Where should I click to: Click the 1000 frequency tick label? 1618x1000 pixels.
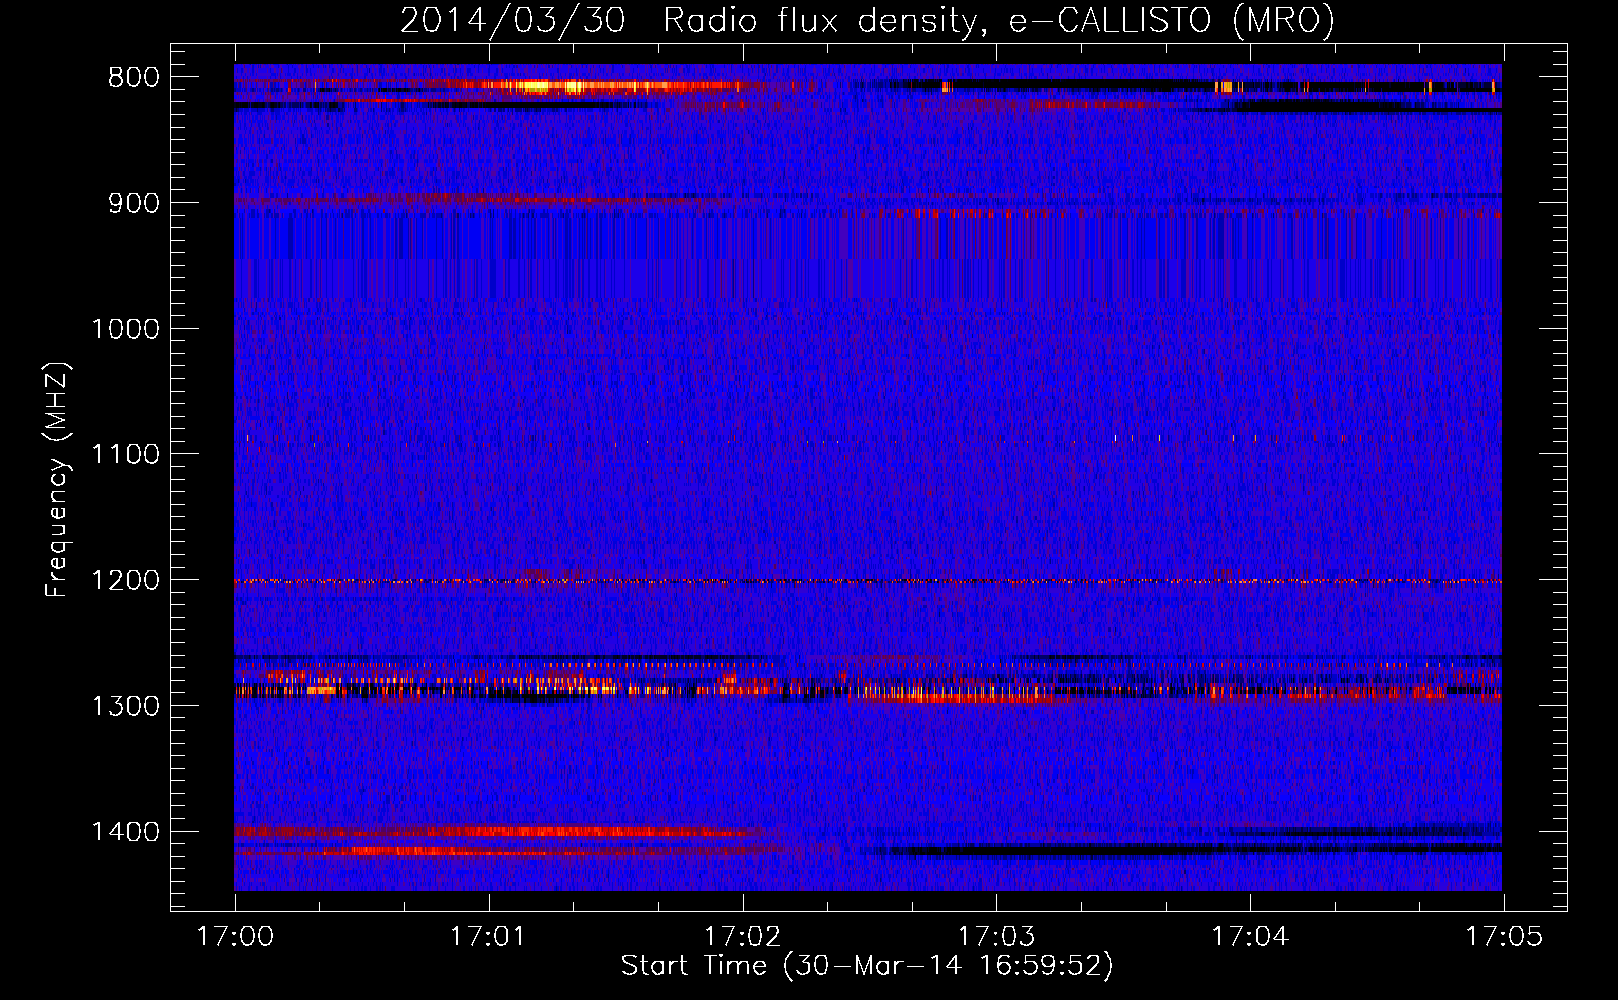point(125,329)
